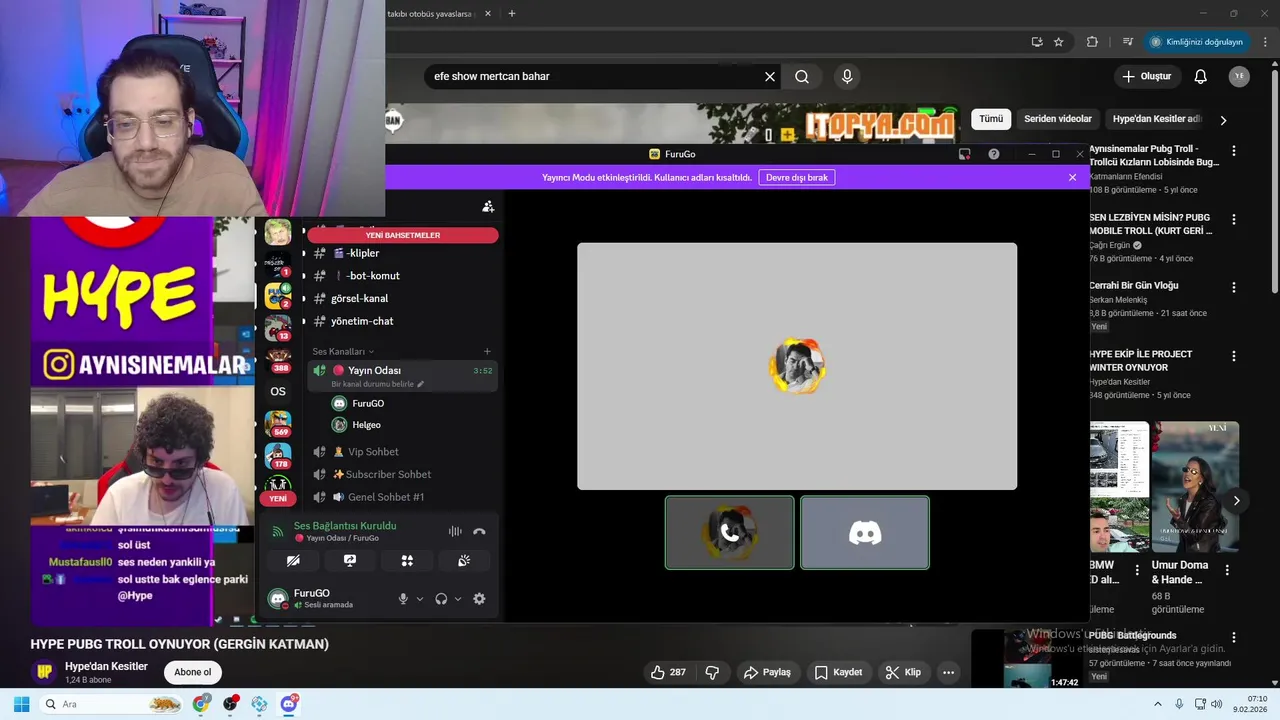Open the görsel-kanal text channel
This screenshot has width=1280, height=720.
(402, 298)
